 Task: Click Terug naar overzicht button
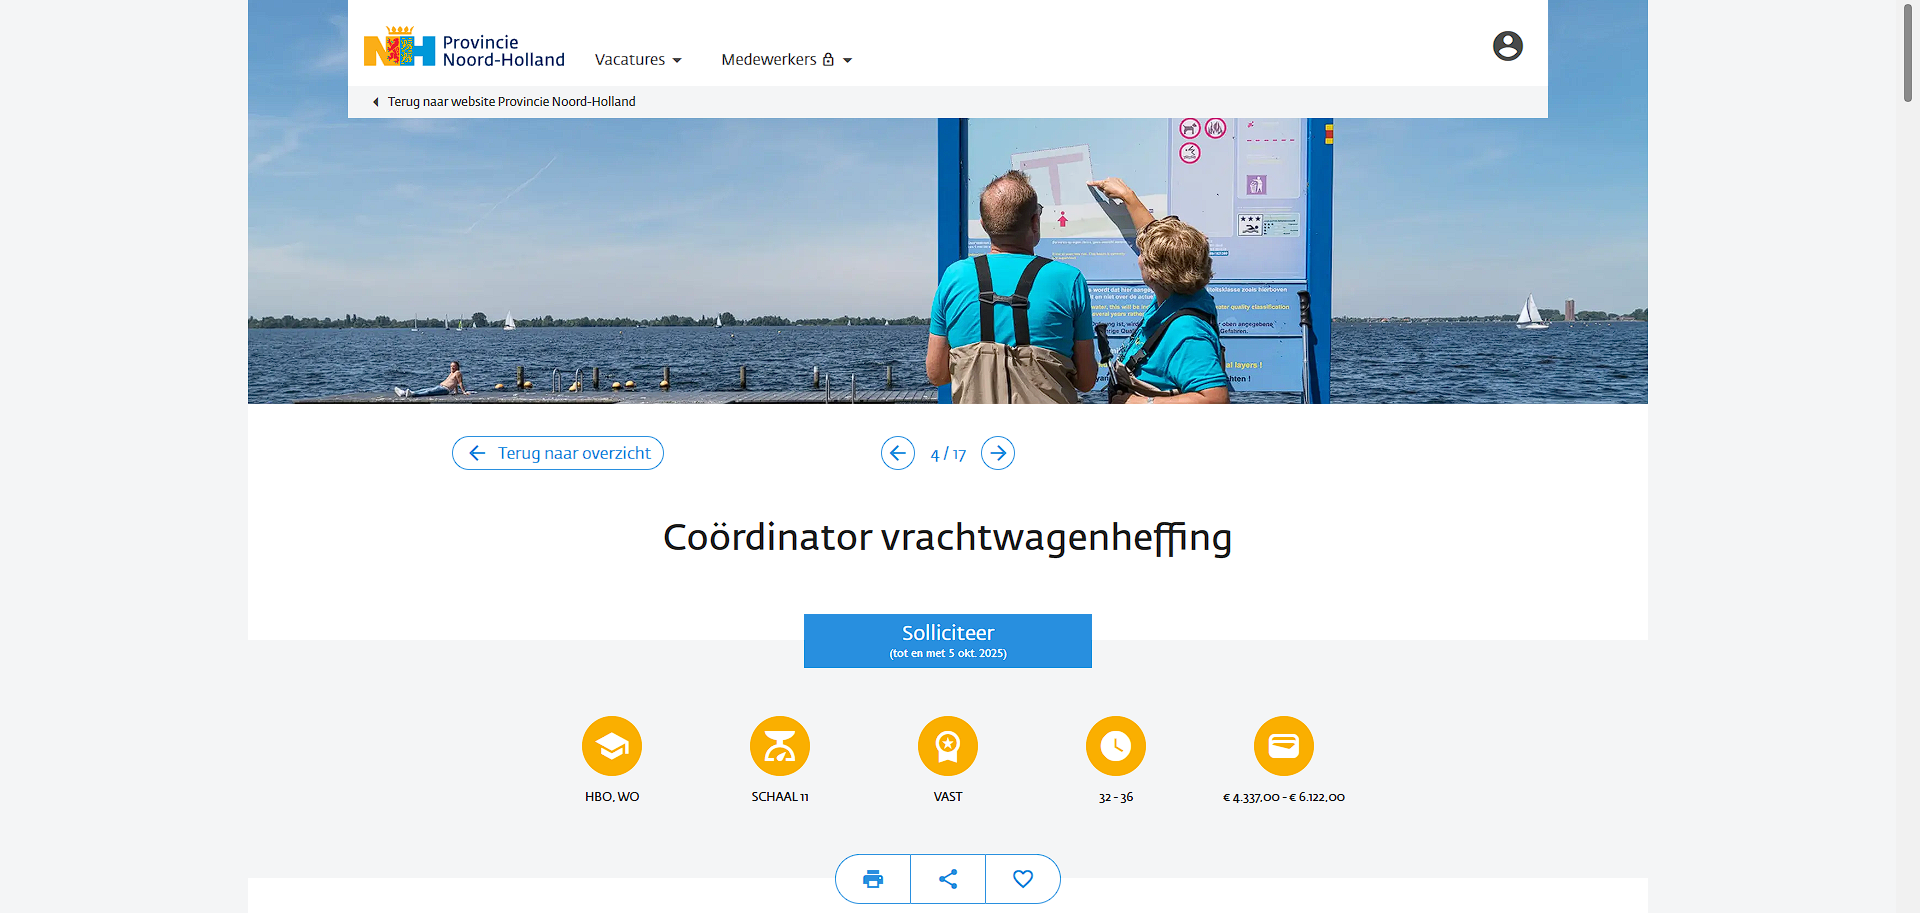pyautogui.click(x=558, y=454)
